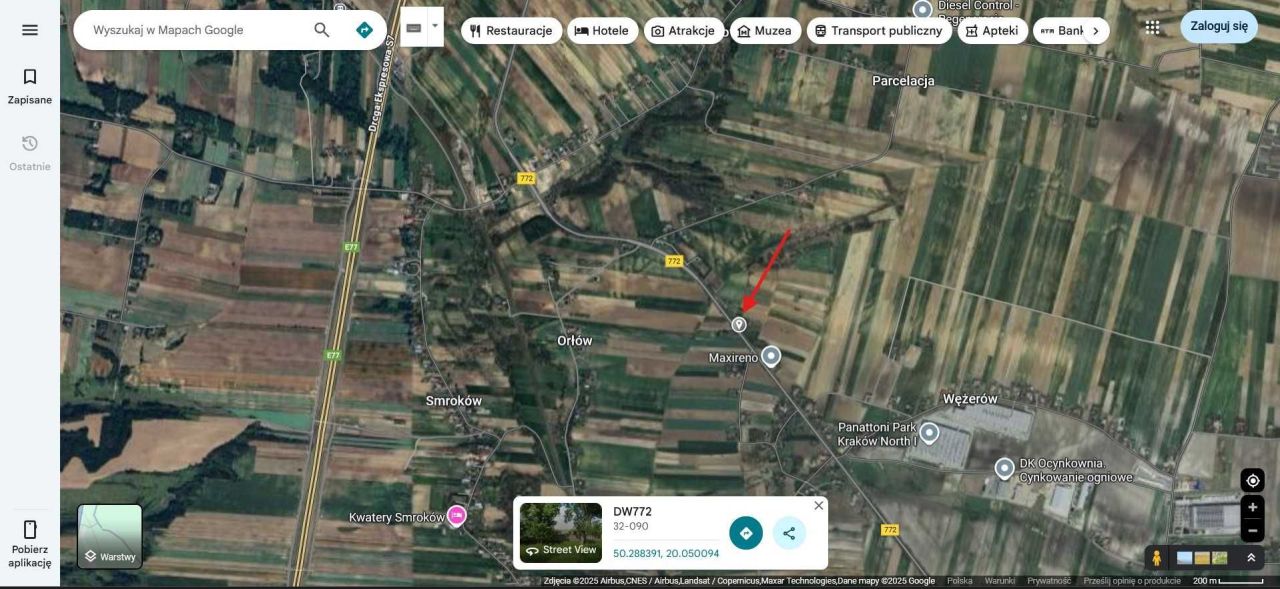Viewport: 1280px width, 589px height.
Task: Open the Google apps grid
Action: (1153, 28)
